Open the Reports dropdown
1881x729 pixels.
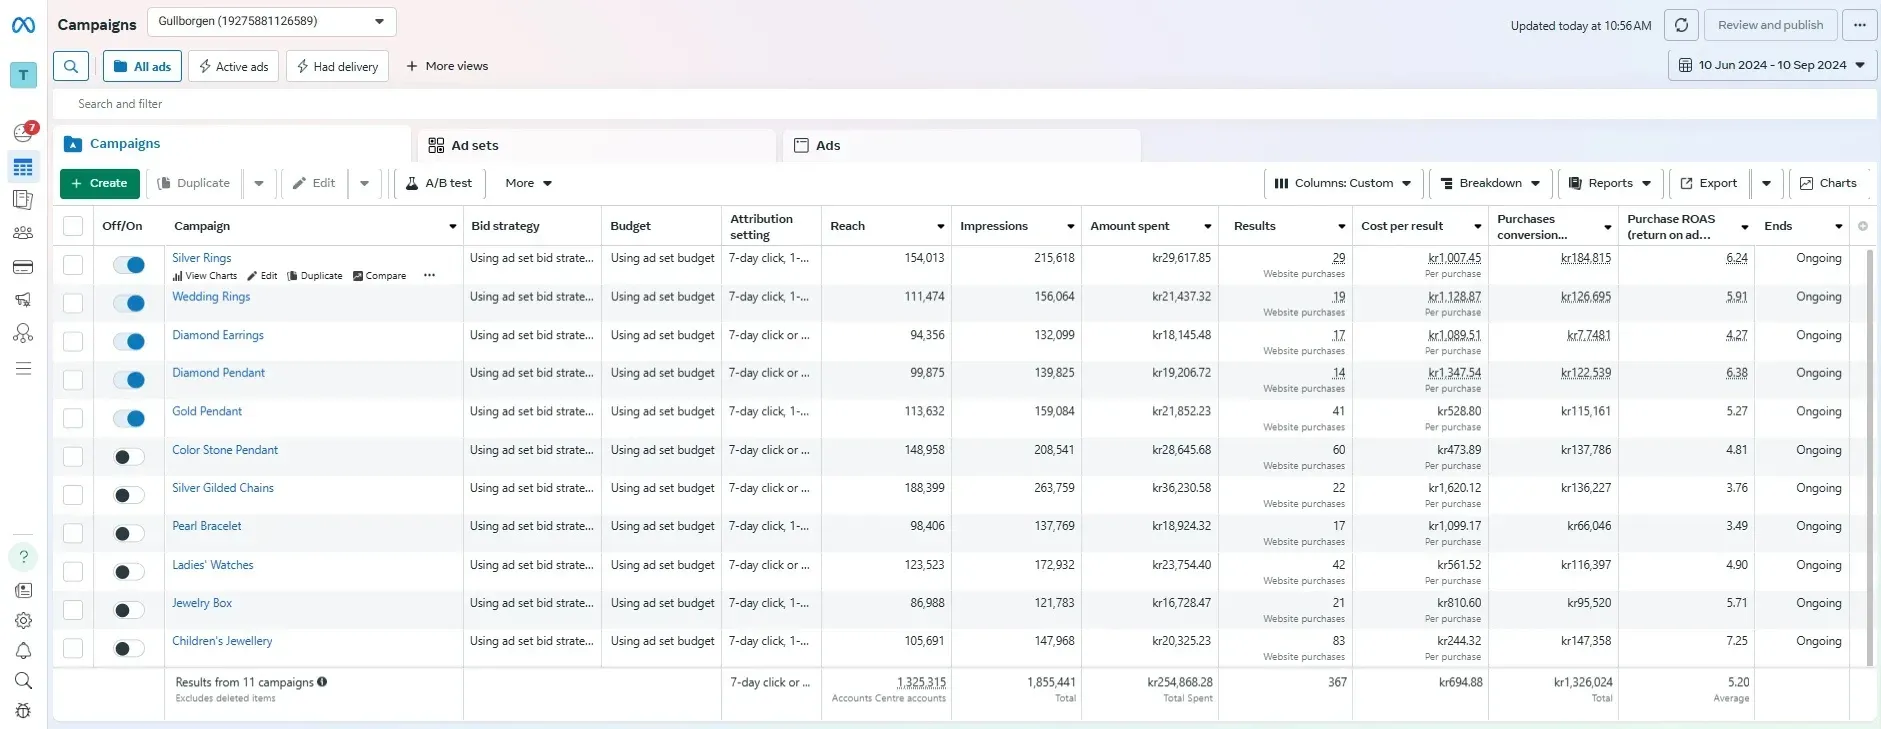[1610, 183]
